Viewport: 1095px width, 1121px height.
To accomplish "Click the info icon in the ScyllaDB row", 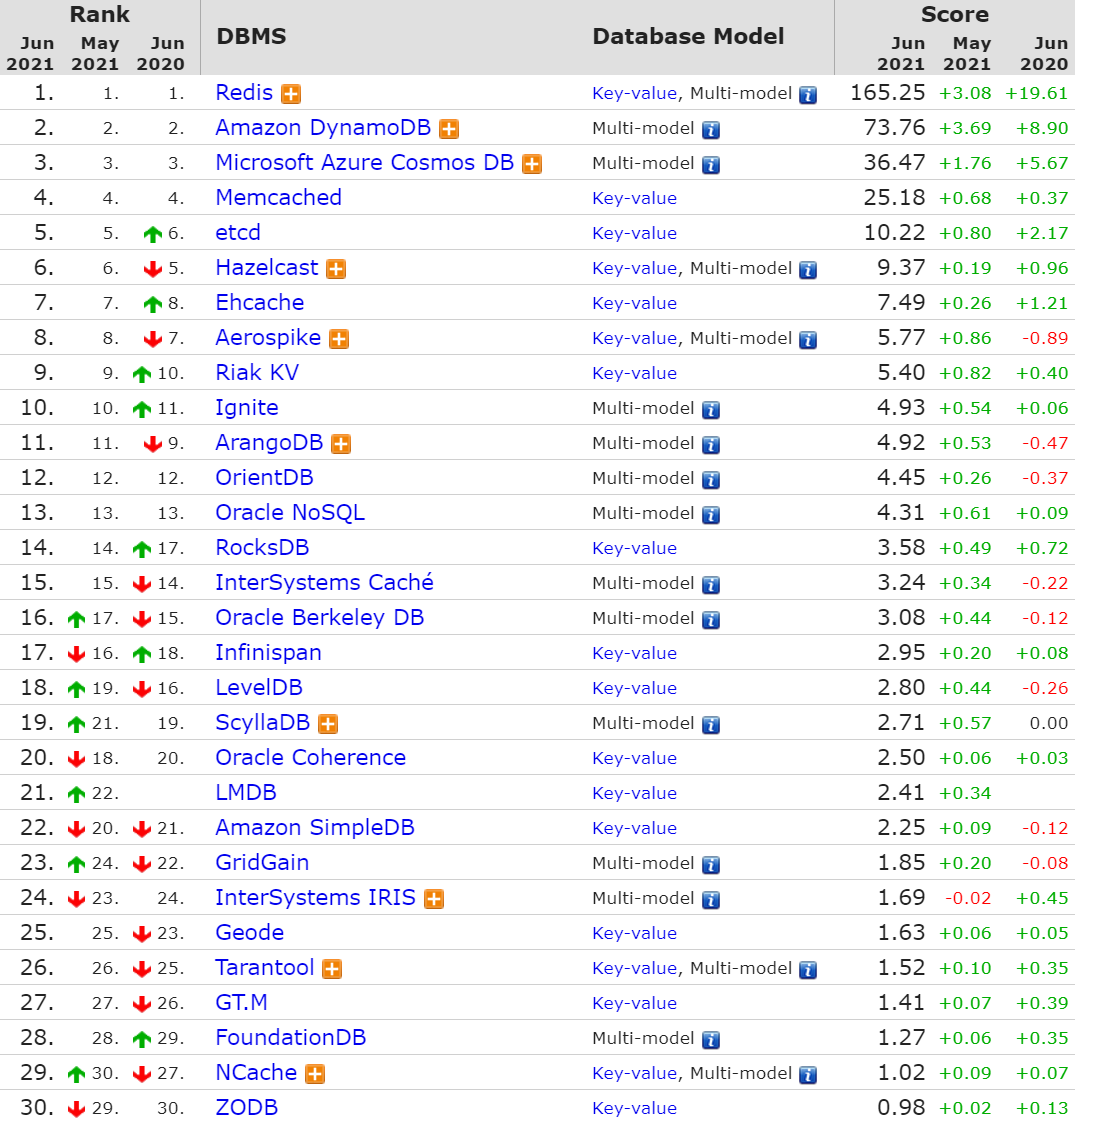I will pyautogui.click(x=710, y=726).
